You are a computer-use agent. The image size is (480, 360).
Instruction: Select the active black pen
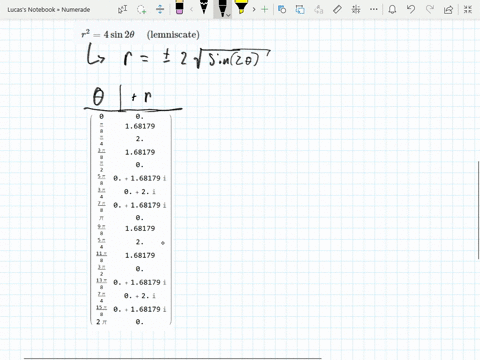point(221,8)
